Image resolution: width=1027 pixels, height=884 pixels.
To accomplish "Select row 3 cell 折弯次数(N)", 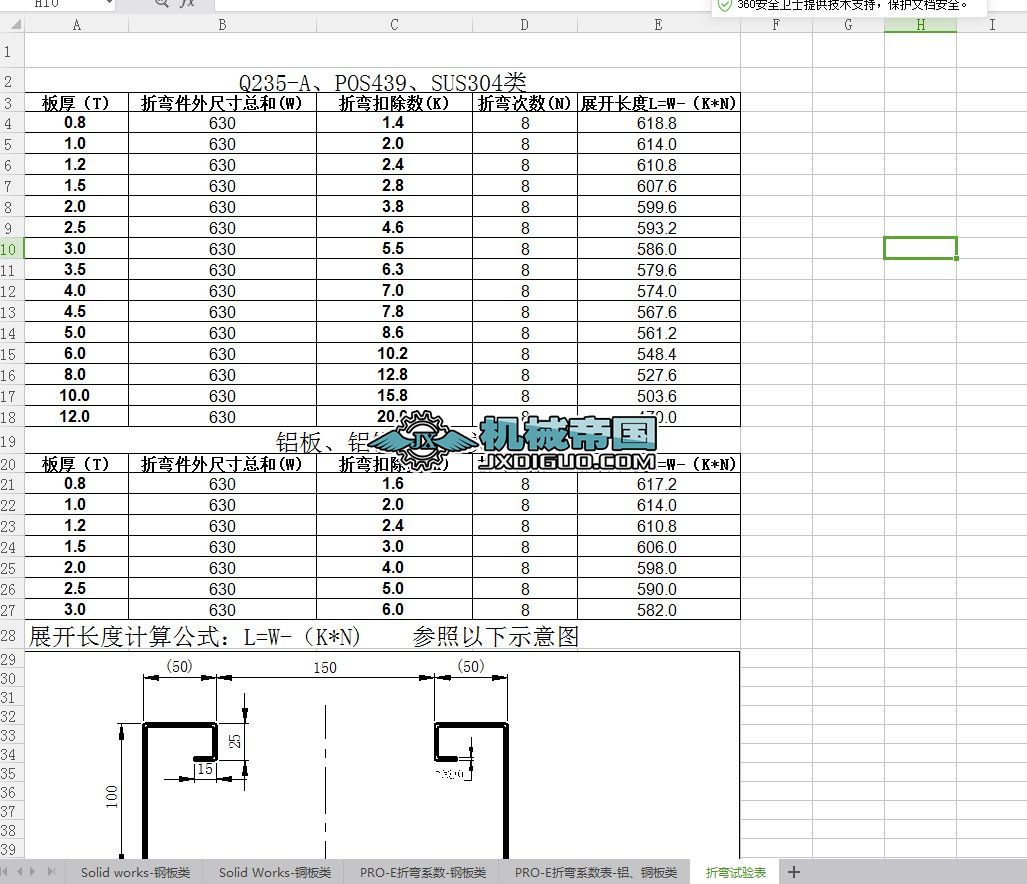I will tap(525, 103).
